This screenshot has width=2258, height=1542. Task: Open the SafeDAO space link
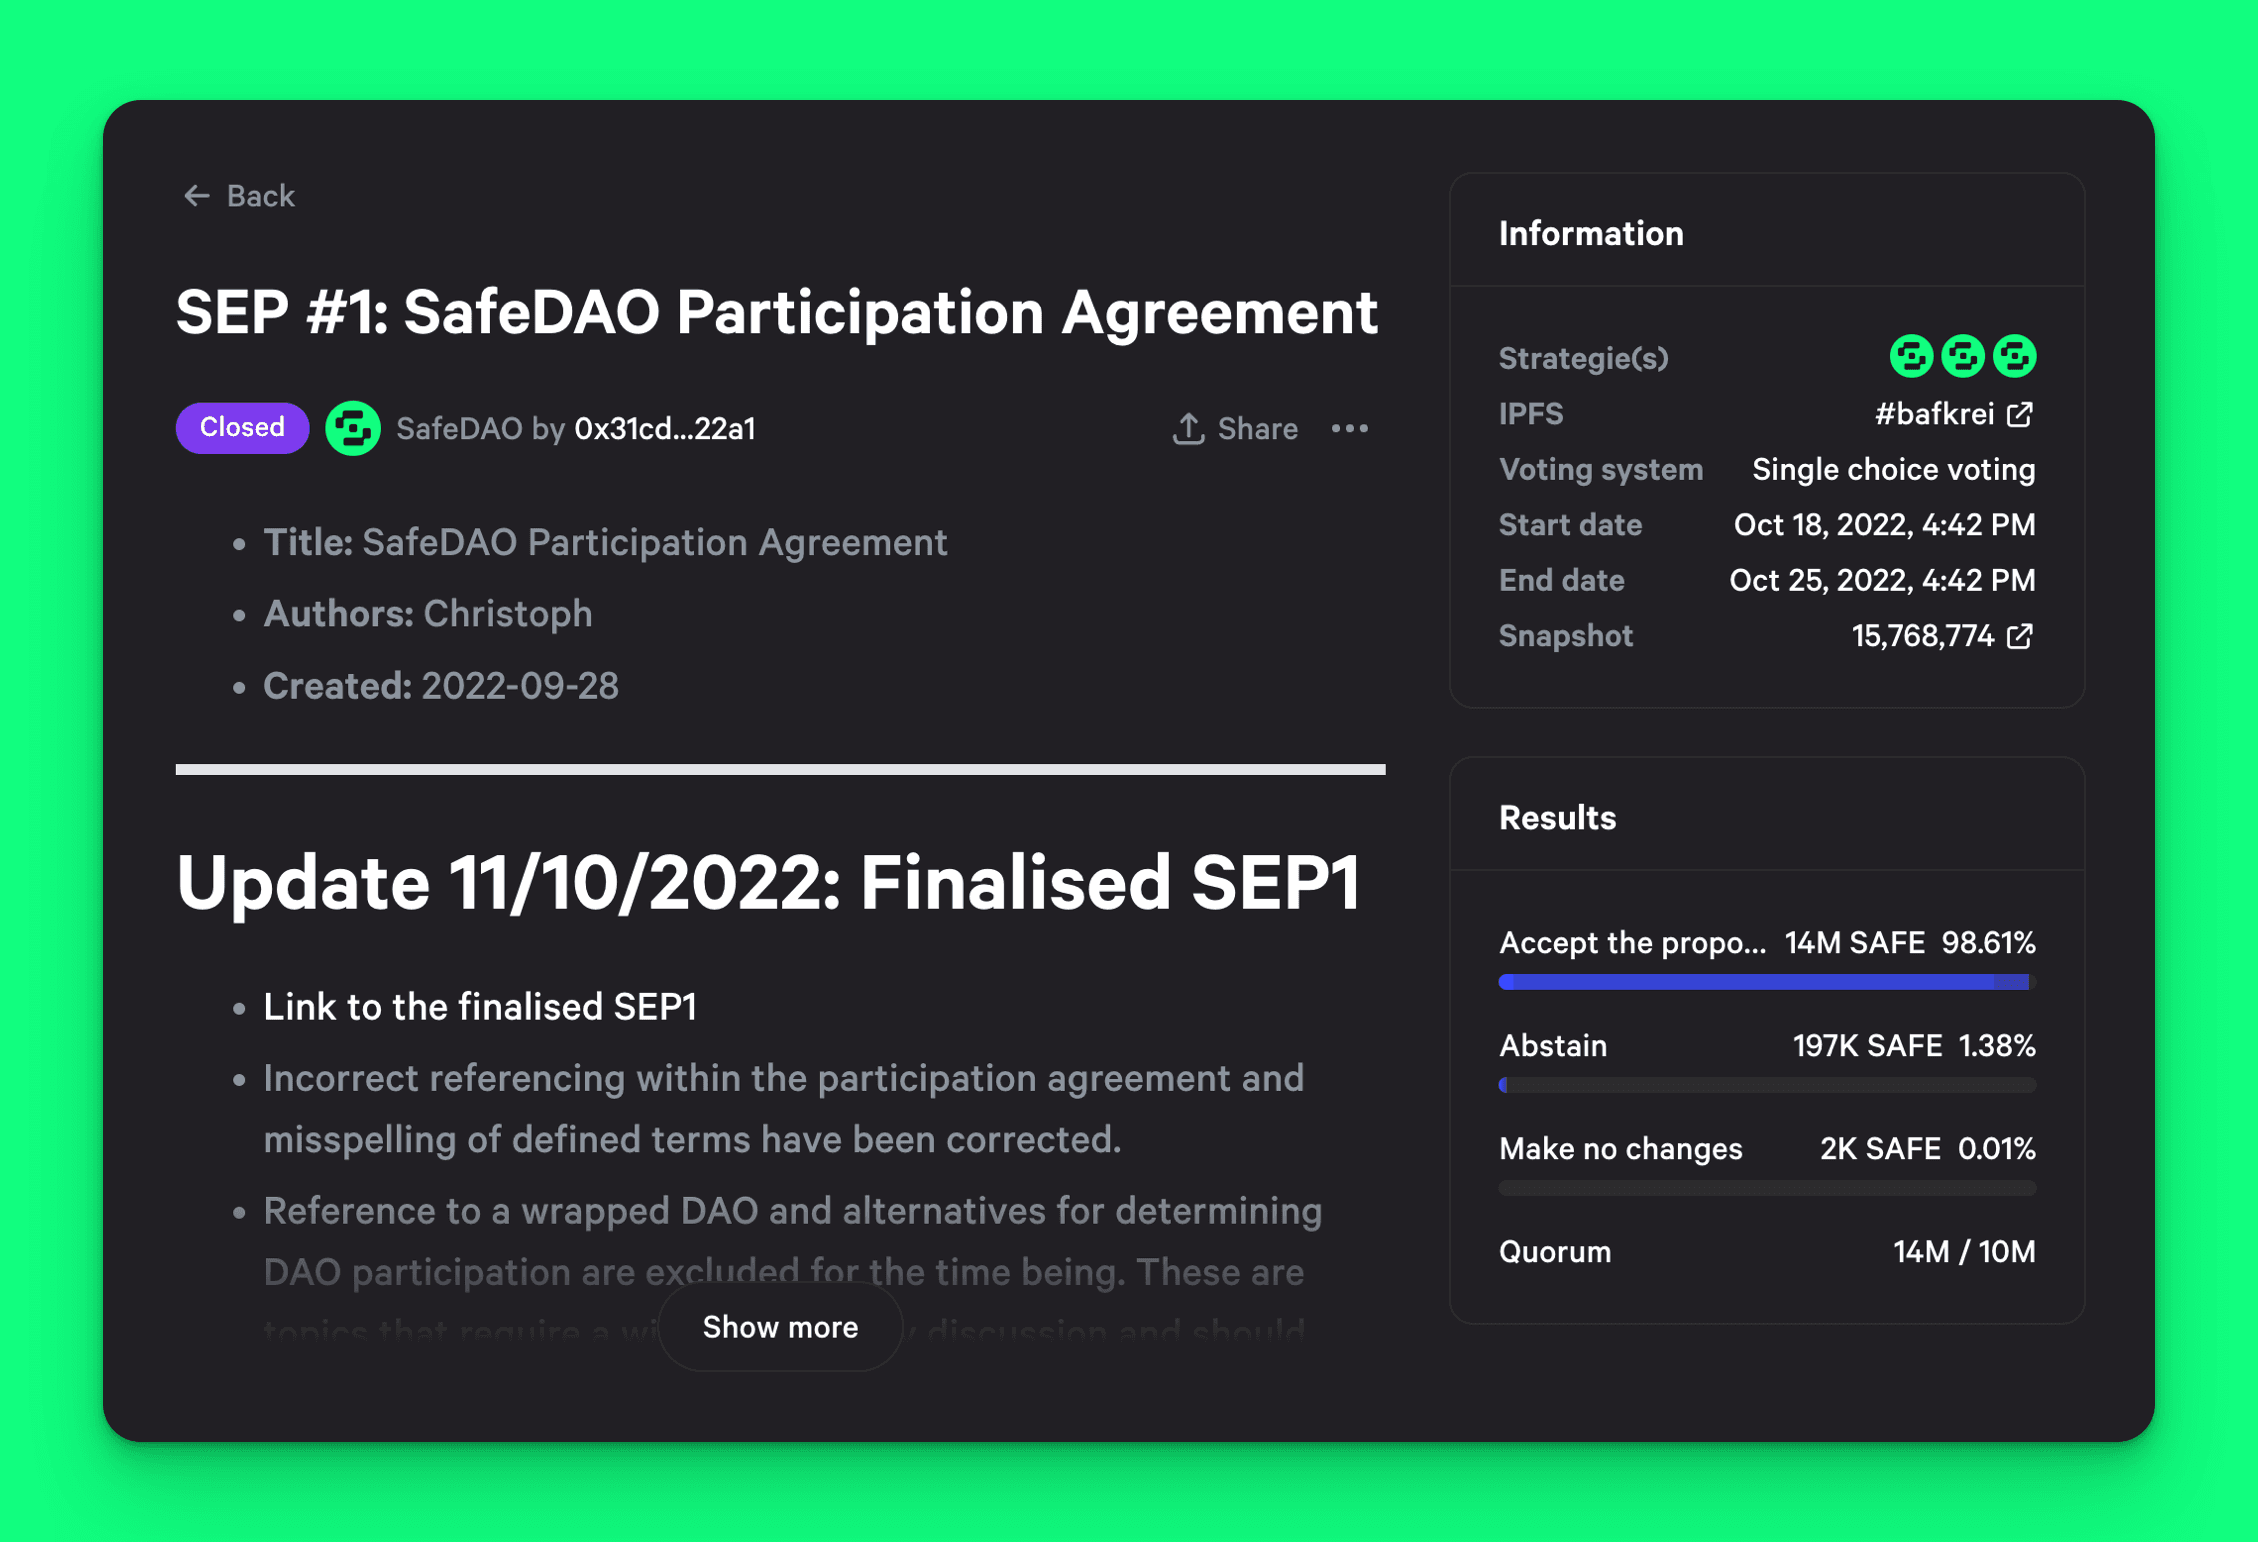[459, 429]
